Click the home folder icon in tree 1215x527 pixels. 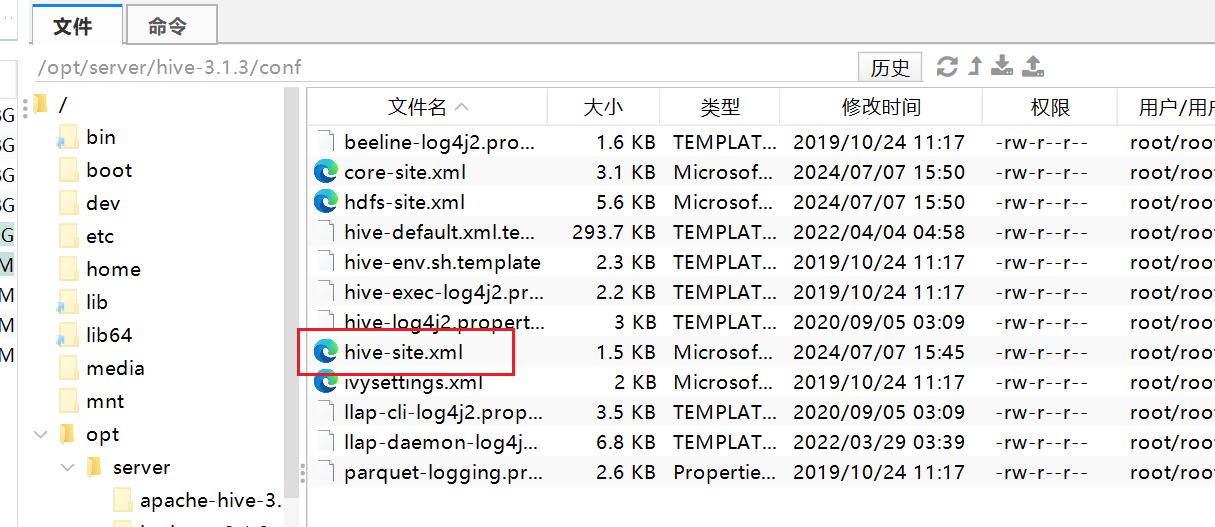pos(68,270)
